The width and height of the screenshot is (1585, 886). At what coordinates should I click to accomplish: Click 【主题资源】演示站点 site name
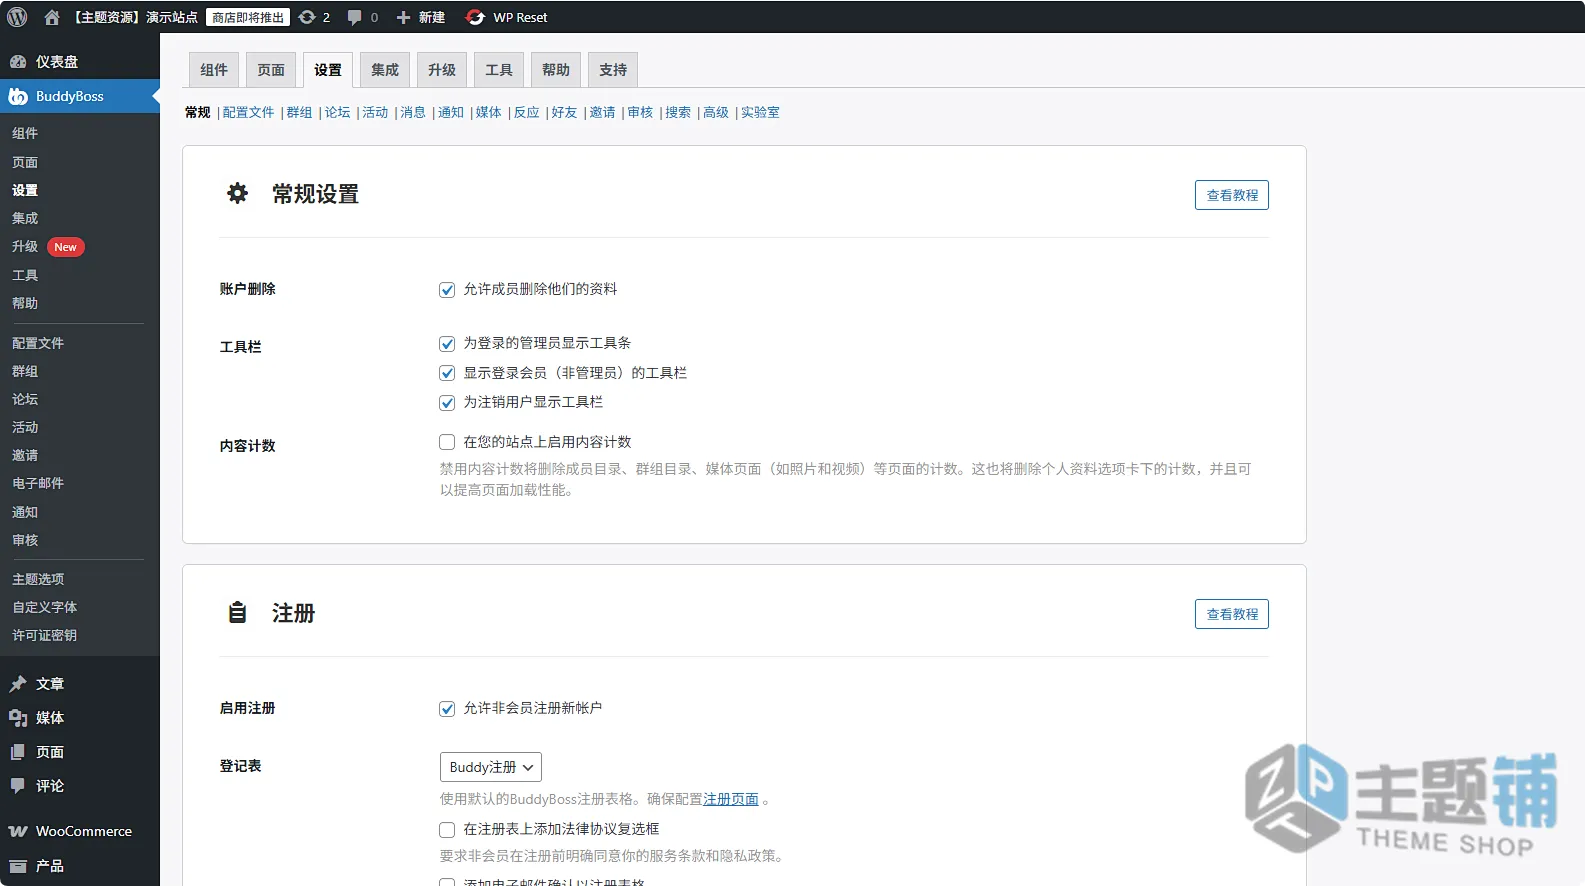(x=135, y=17)
